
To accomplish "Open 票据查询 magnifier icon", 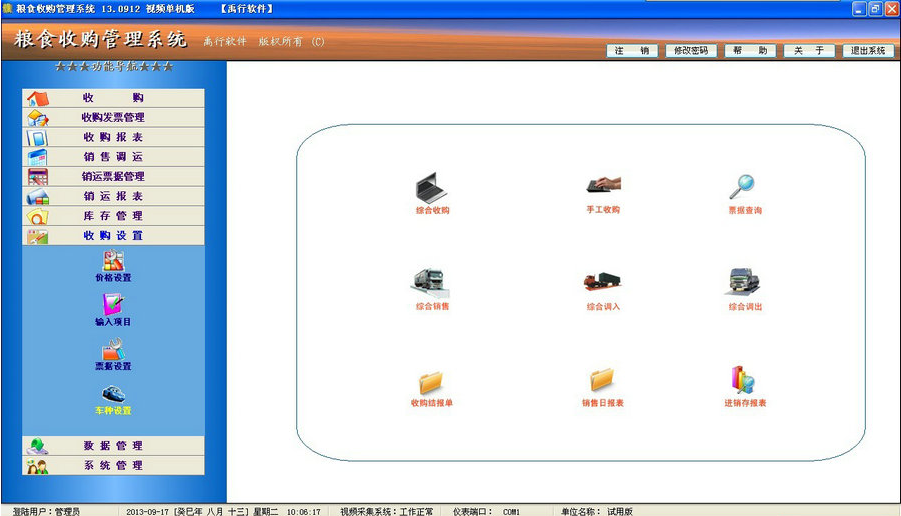I will click(742, 187).
